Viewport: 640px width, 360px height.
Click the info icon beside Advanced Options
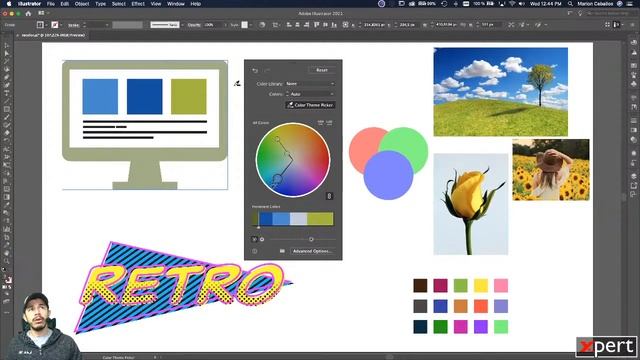[x=255, y=251]
